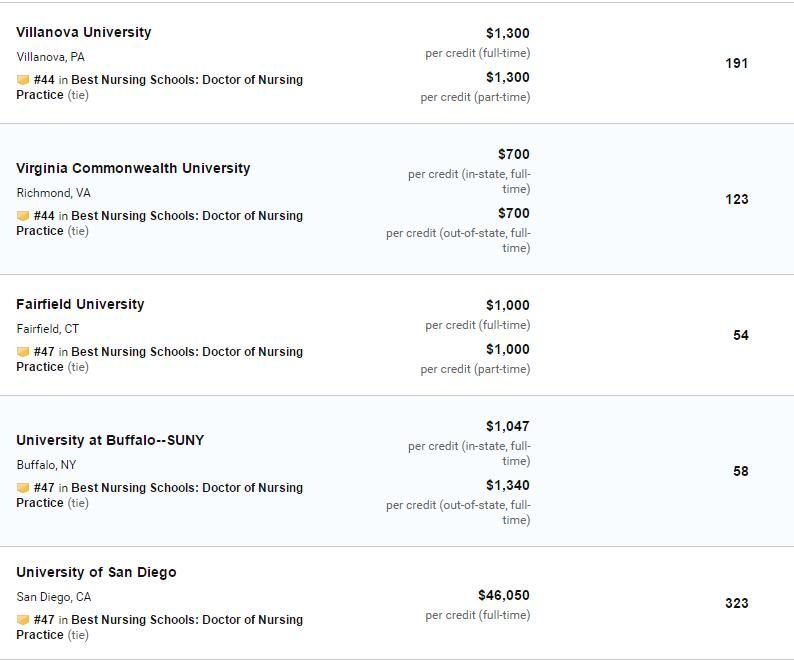Open the Virginia Commonwealth University school page
Image resolution: width=794 pixels, height=660 pixels.
click(x=133, y=168)
